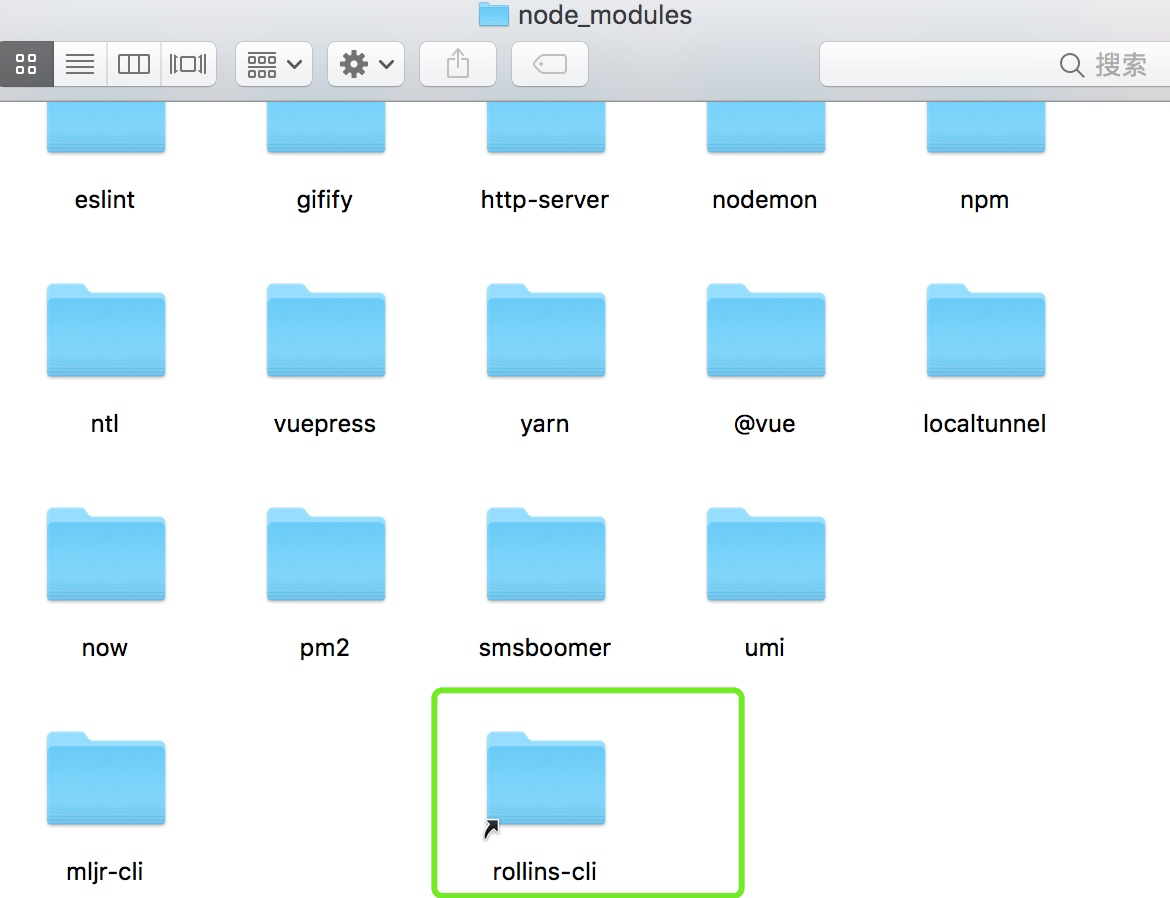Select the http-server folder icon
1170x898 pixels.
click(x=546, y=128)
